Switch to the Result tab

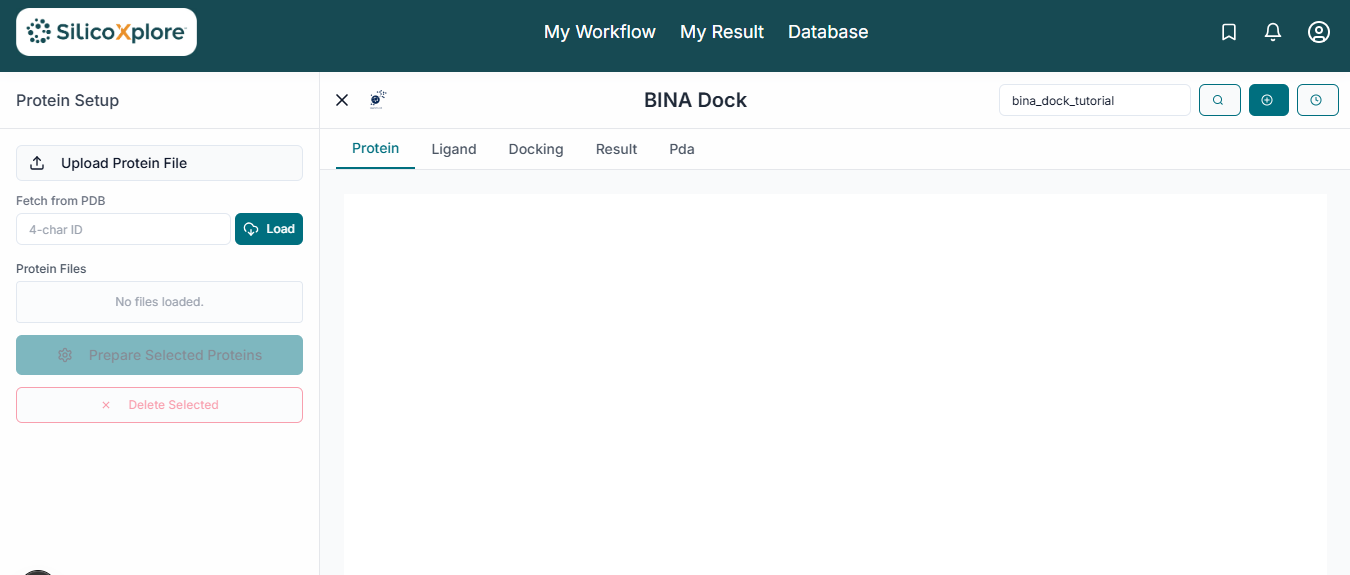616,149
